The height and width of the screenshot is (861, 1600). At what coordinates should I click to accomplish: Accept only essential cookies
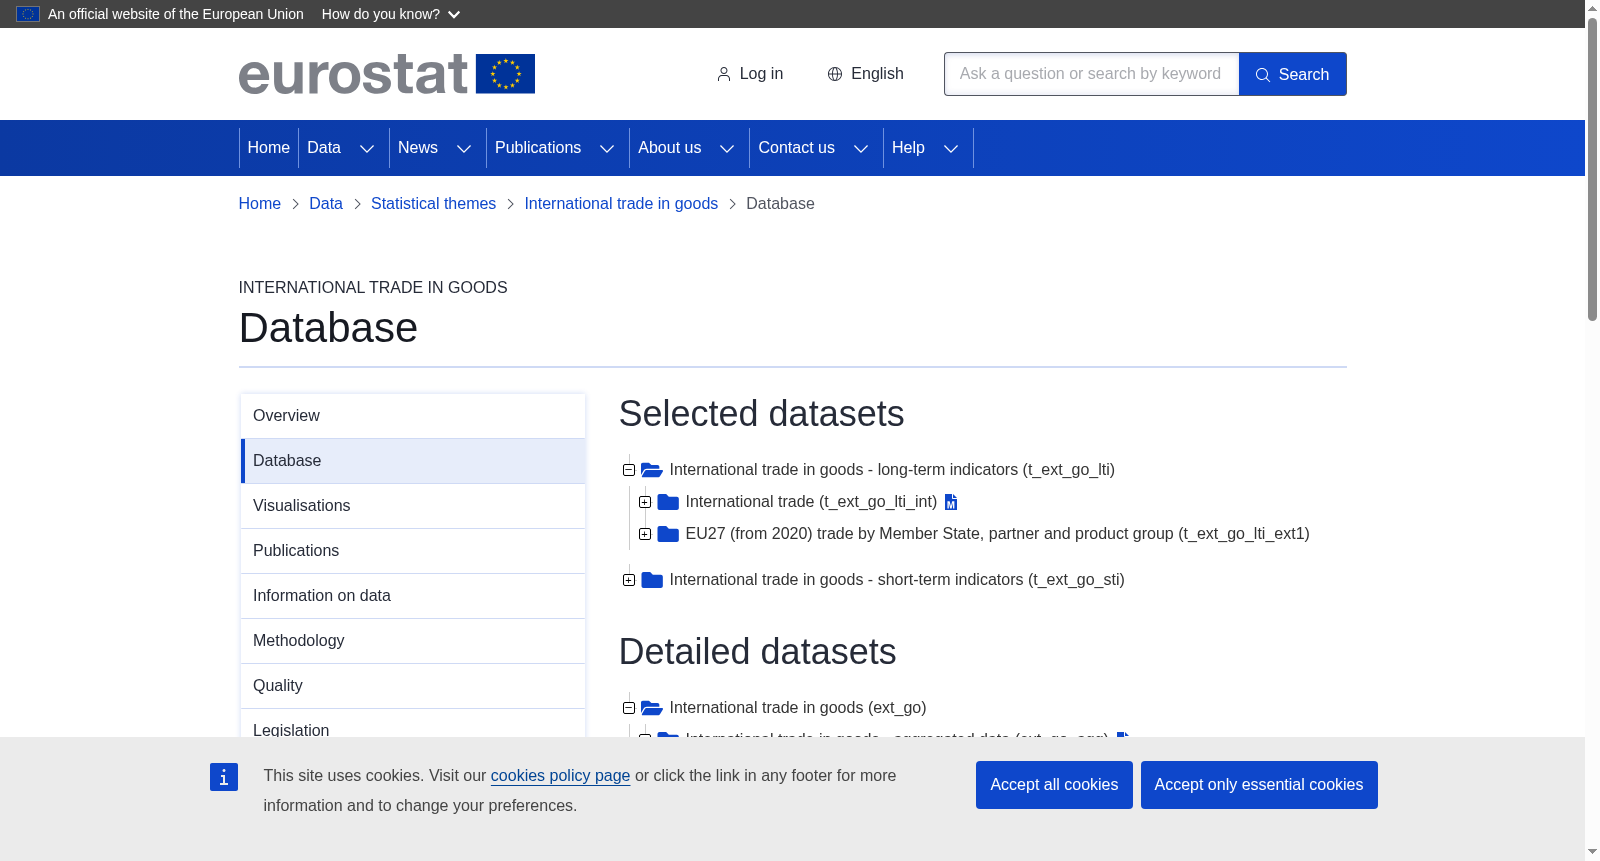pyautogui.click(x=1259, y=785)
